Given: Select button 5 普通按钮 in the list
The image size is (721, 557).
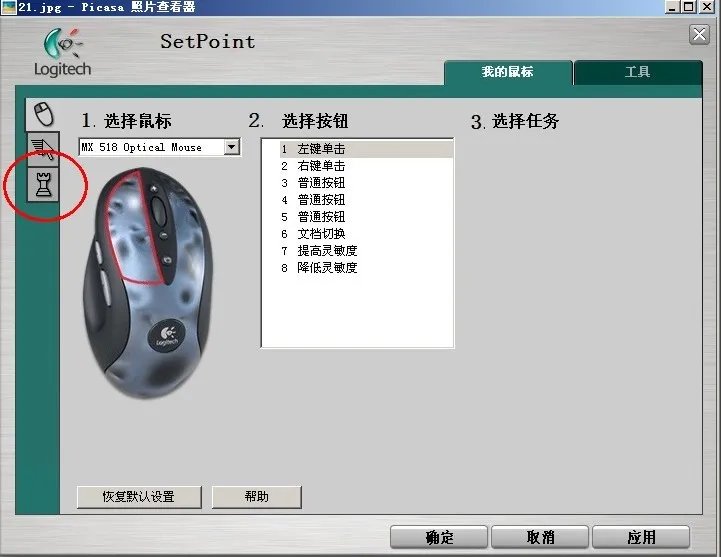Looking at the screenshot, I should [366, 217].
